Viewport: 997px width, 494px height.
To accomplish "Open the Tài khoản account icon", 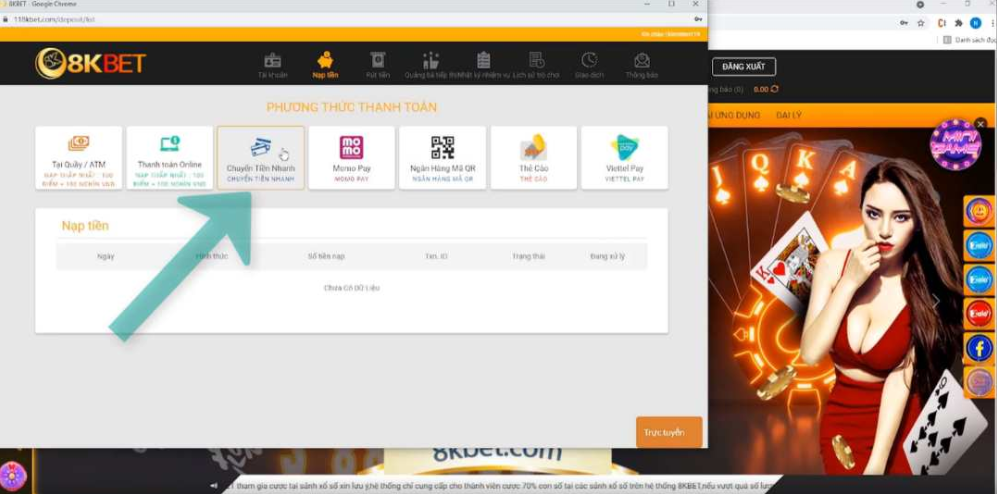I will point(272,65).
